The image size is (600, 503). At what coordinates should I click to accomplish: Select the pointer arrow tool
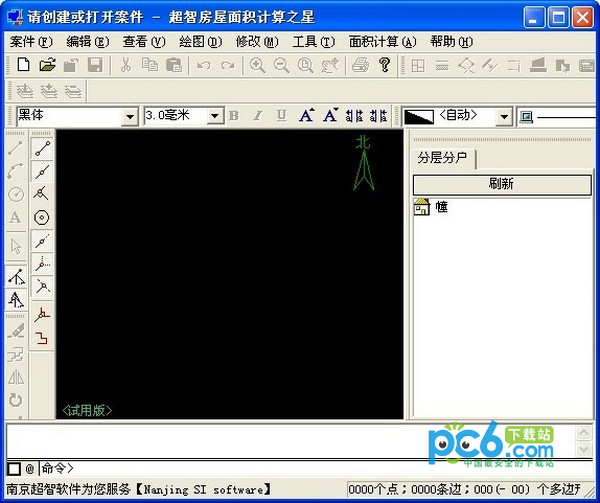tap(16, 246)
